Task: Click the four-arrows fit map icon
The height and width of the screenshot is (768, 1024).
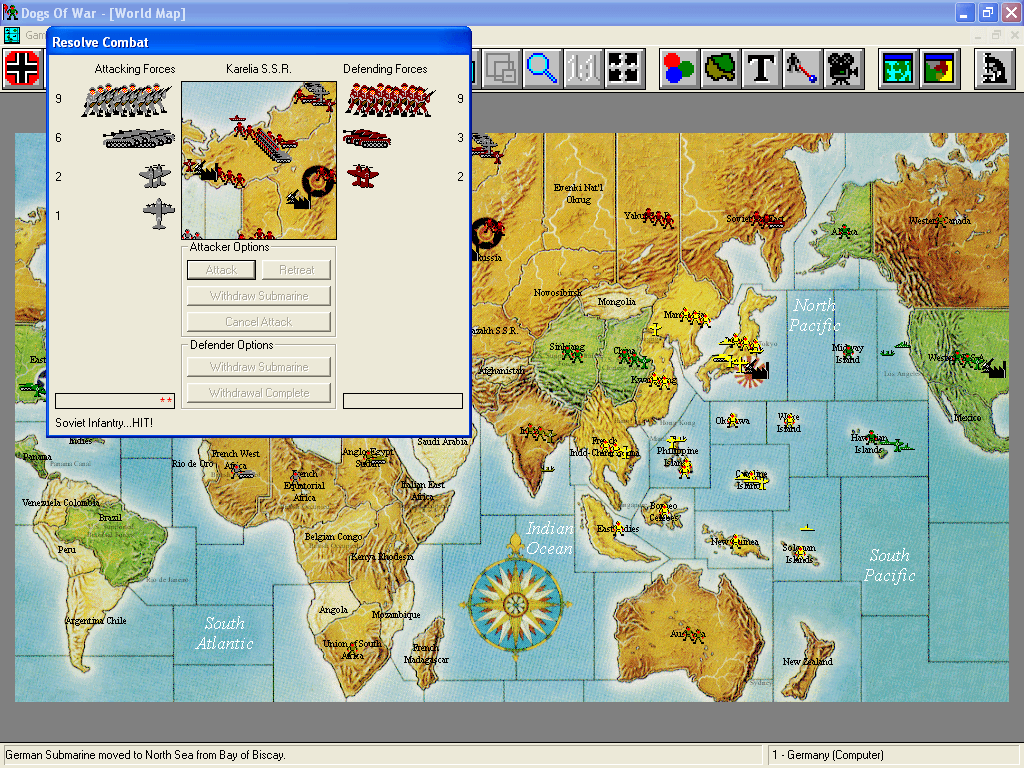Action: coord(623,69)
